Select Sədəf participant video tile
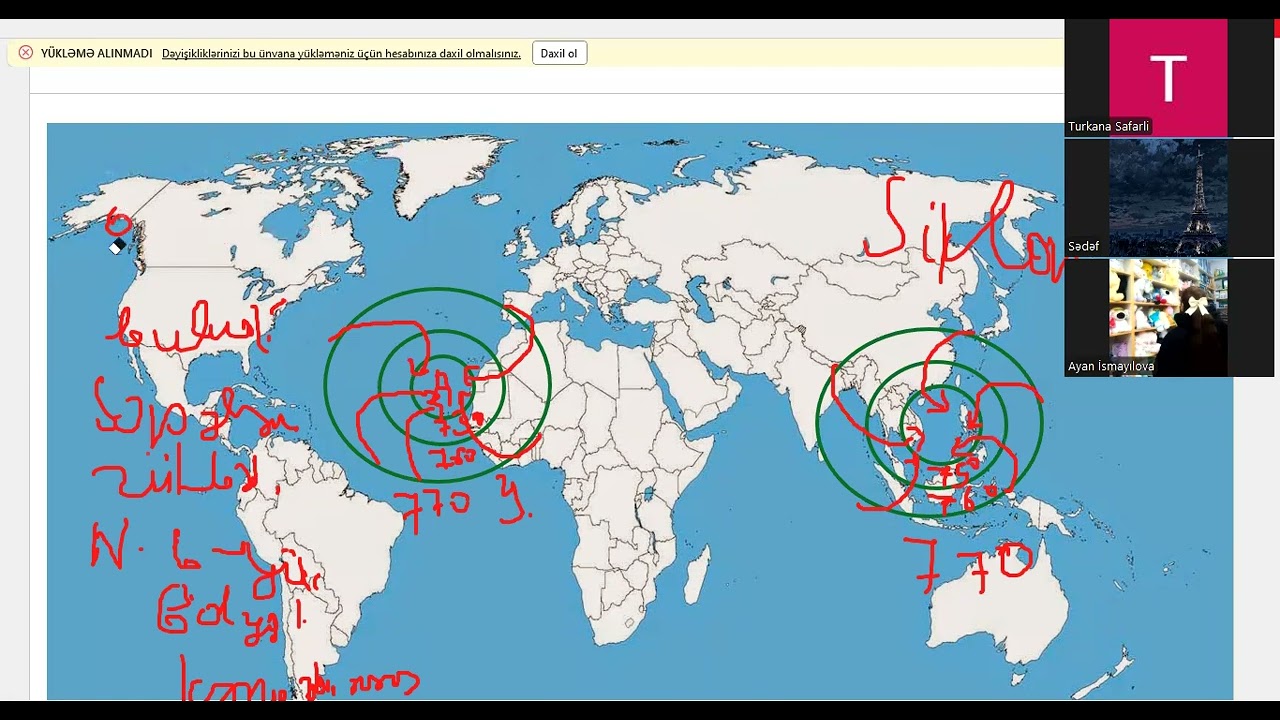The width and height of the screenshot is (1280, 720). [1168, 197]
